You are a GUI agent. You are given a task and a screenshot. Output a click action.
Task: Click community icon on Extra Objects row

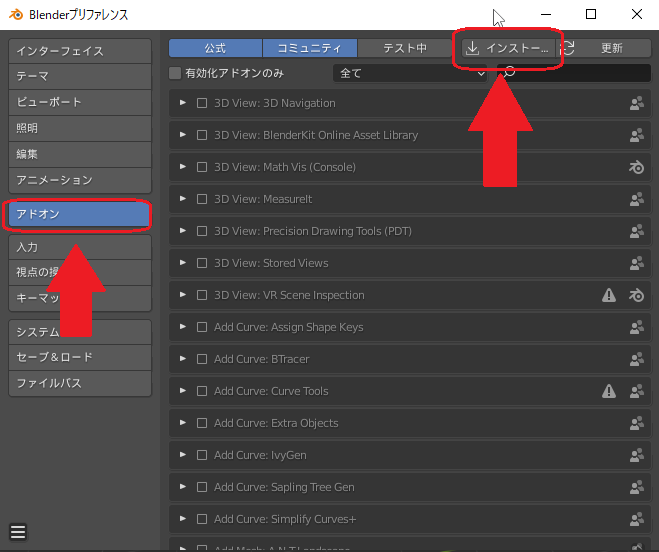[637, 423]
